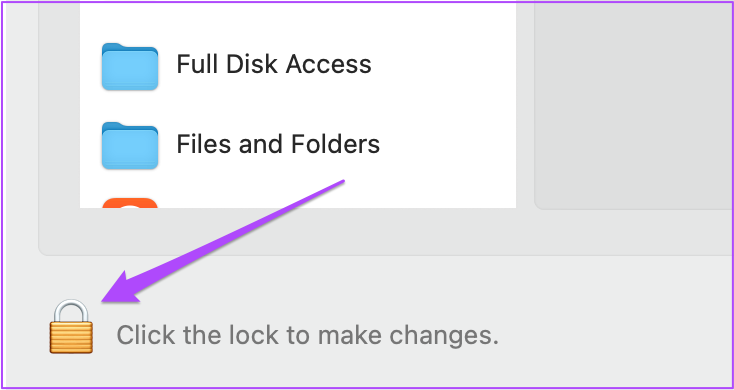Viewport: 734px width, 390px height.
Task: Choose the "Full Disk Access" text label
Action: coord(274,64)
